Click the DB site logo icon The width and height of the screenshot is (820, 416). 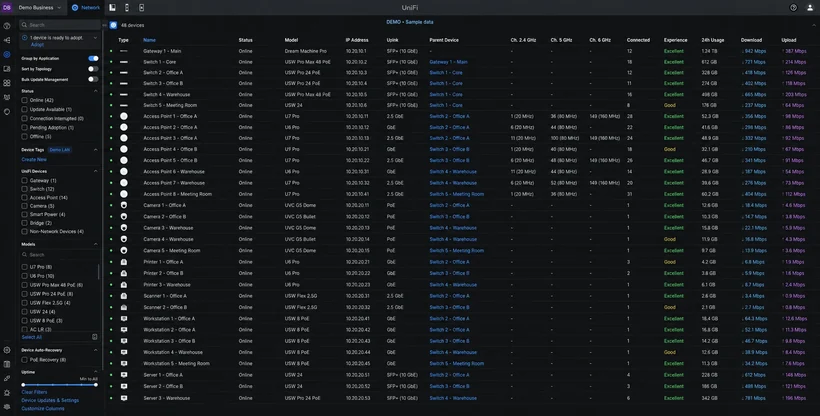(7, 7)
